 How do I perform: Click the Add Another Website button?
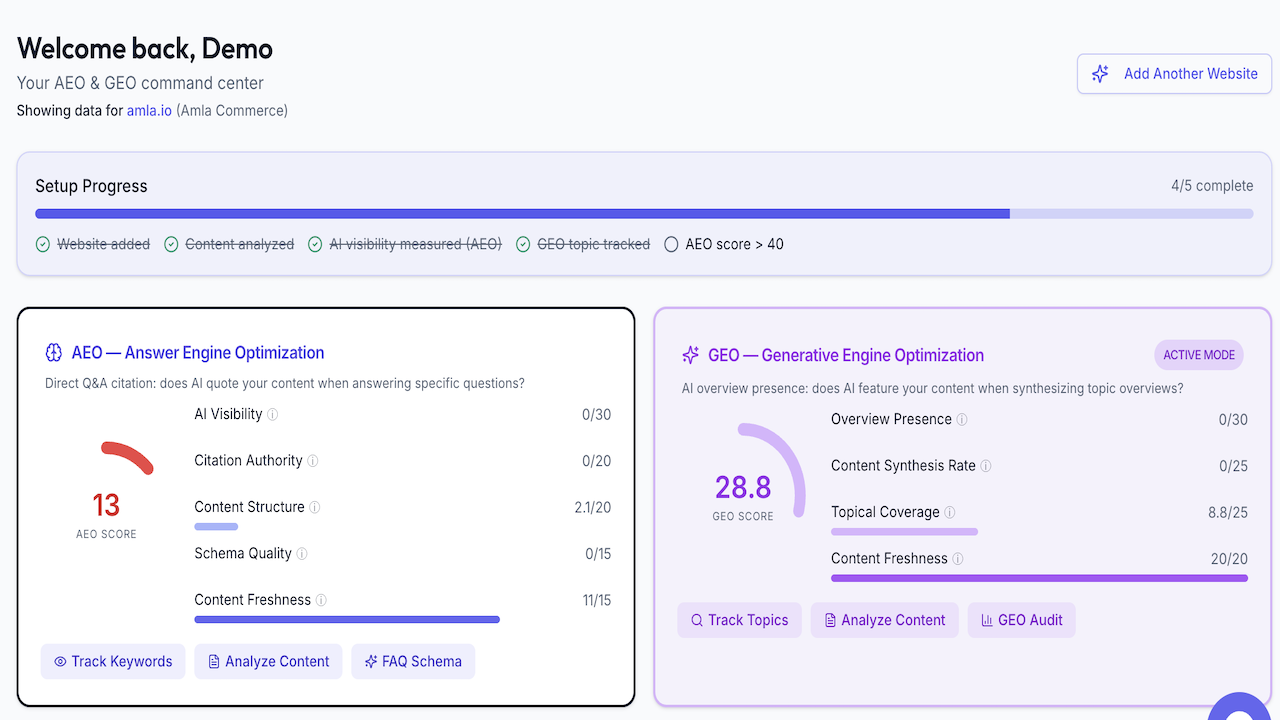pyautogui.click(x=1174, y=74)
